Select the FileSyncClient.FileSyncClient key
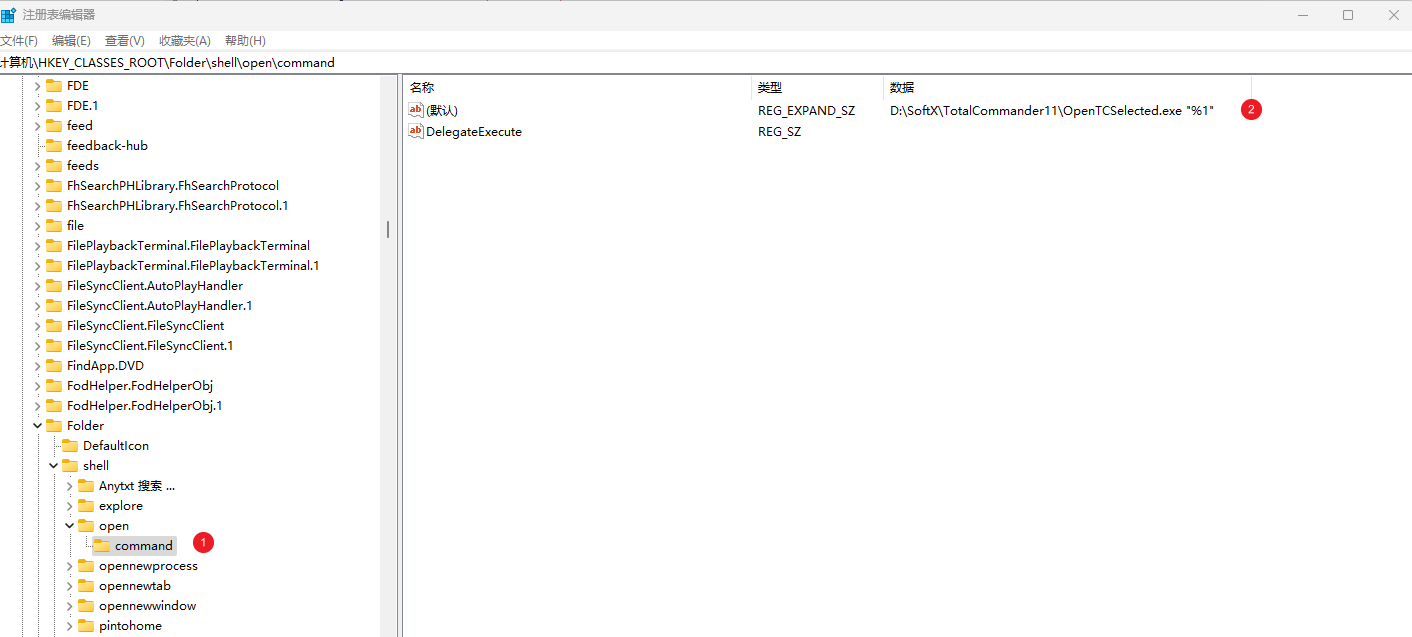Image resolution: width=1412 pixels, height=637 pixels. [145, 326]
